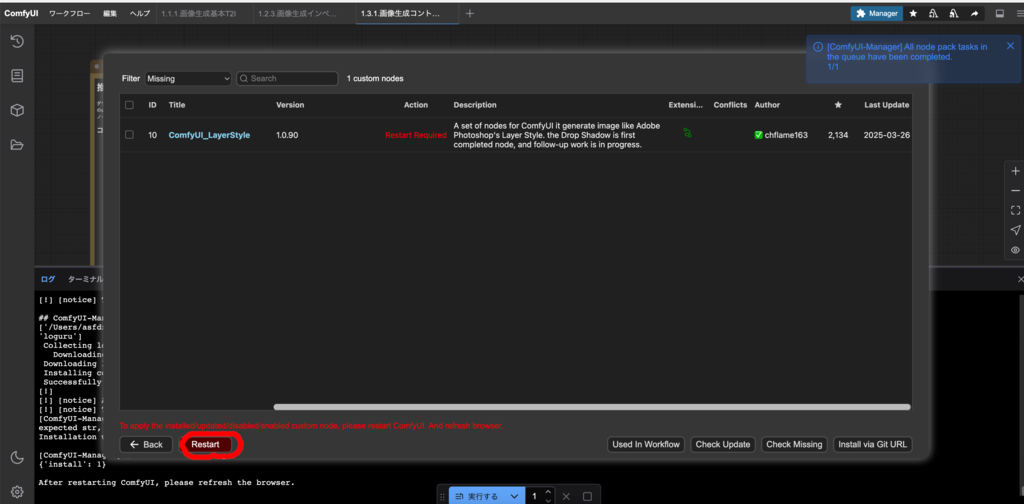Click the version 1.0.90 cell
Image resolution: width=1024 pixels, height=504 pixels.
288,135
